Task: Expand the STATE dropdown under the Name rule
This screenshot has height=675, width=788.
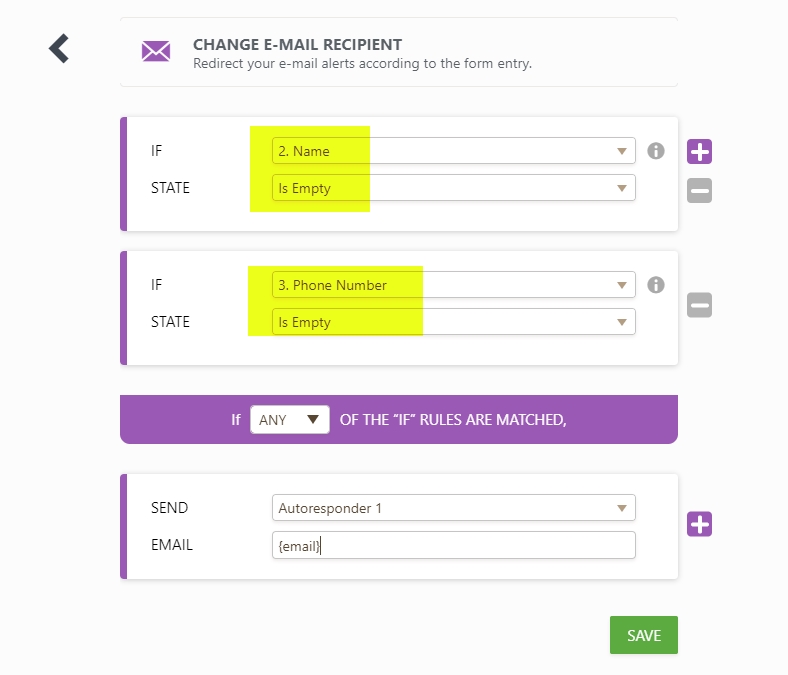Action: 453,188
